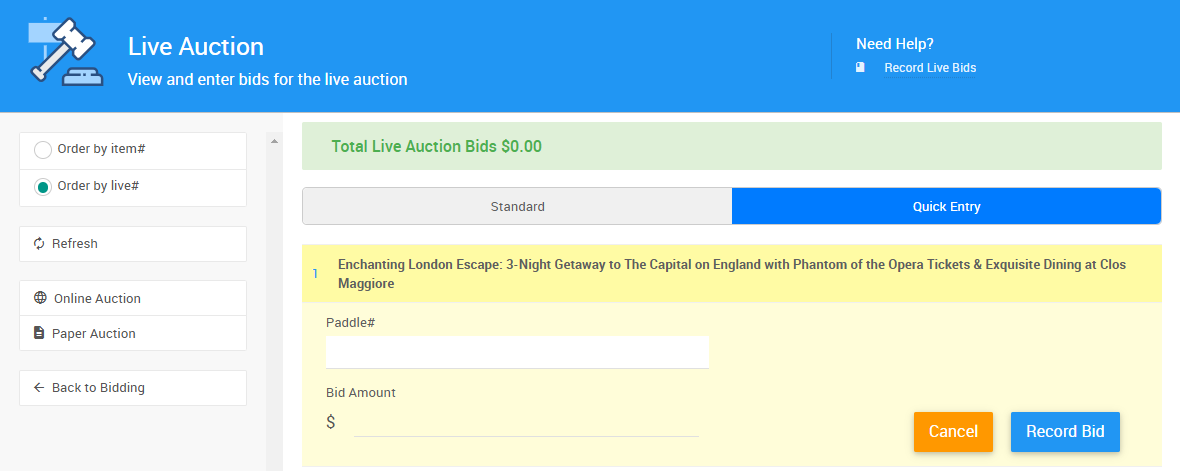
Task: Switch to the Quick Entry tab
Action: coord(946,207)
